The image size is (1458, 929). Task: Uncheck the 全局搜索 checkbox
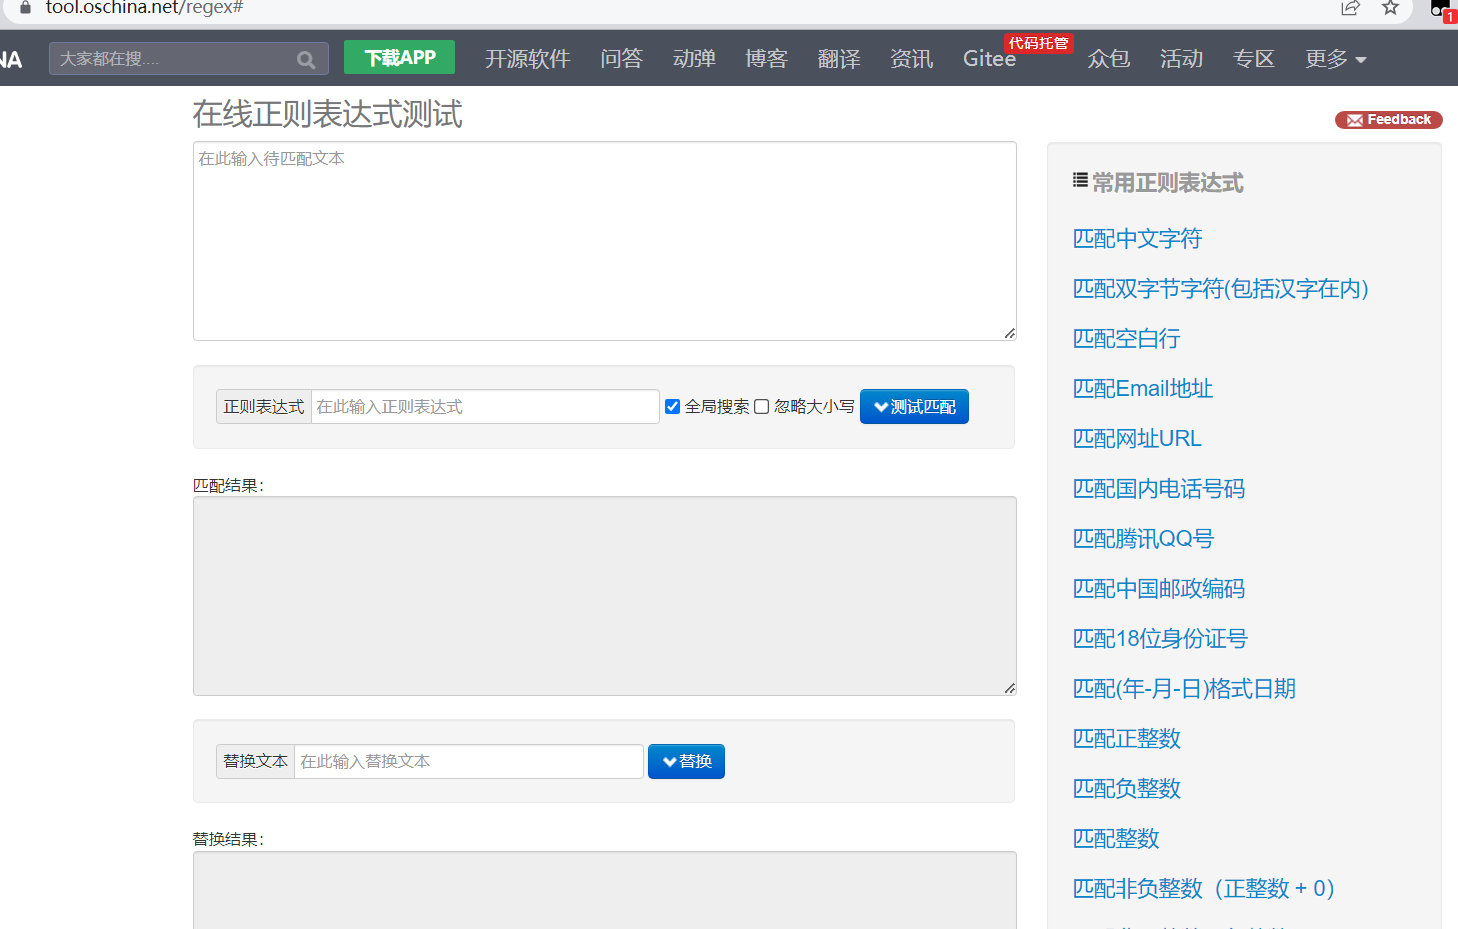coord(673,406)
